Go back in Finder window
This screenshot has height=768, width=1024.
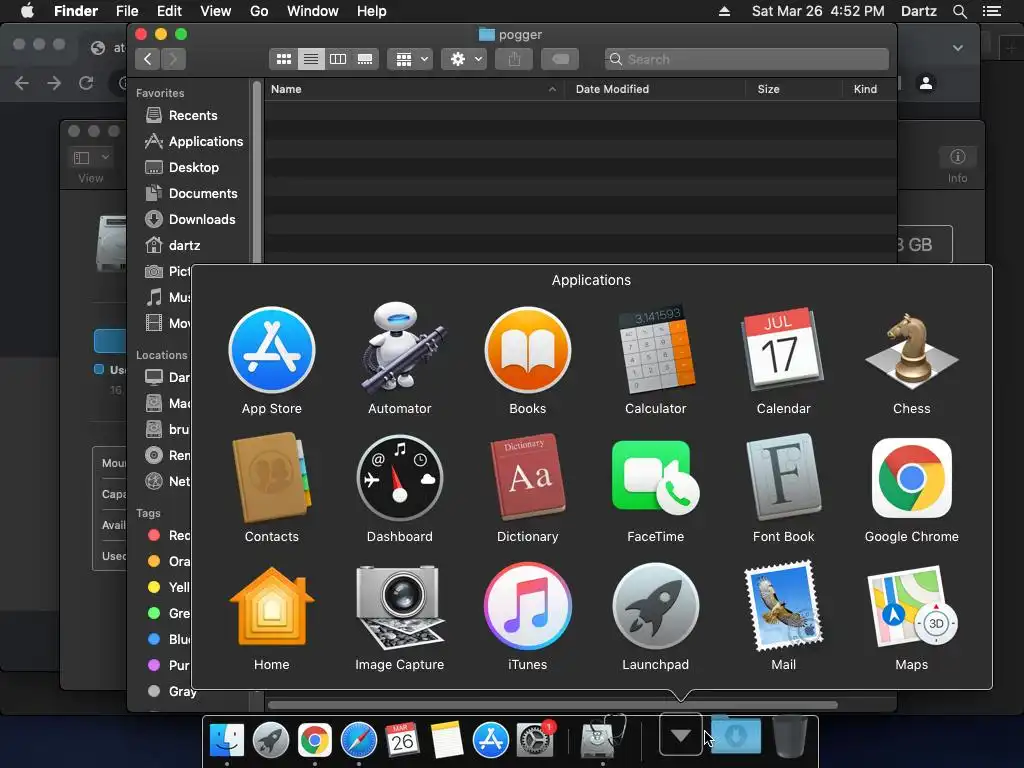(x=148, y=59)
